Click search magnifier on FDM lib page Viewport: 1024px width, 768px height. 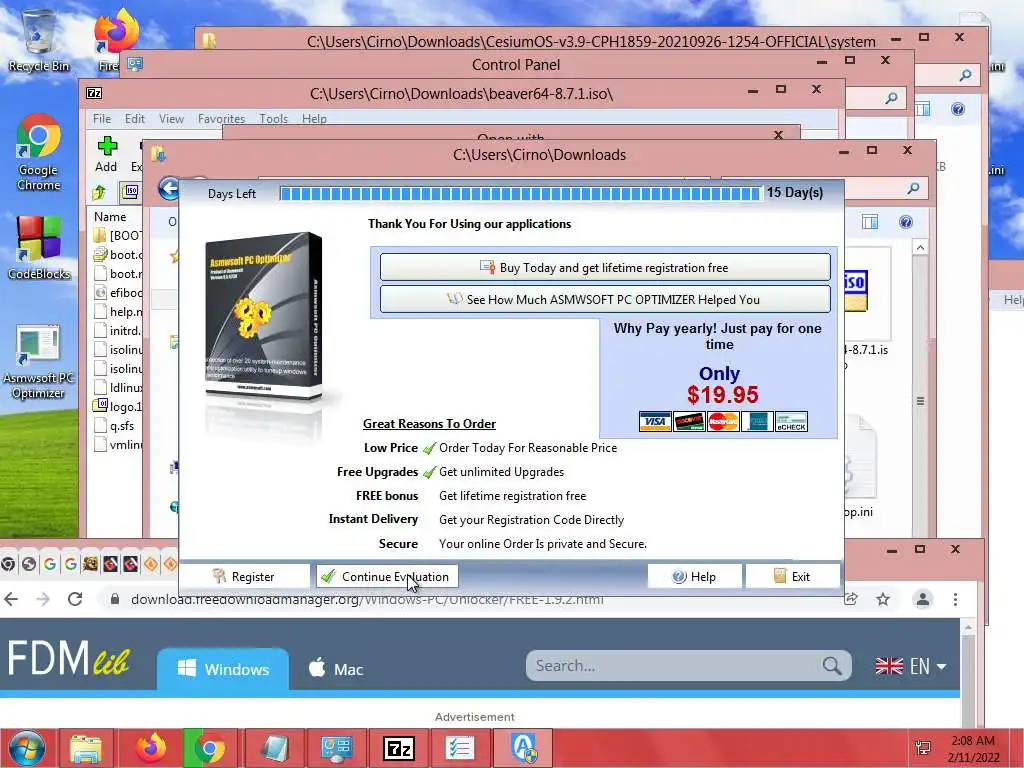tap(831, 665)
